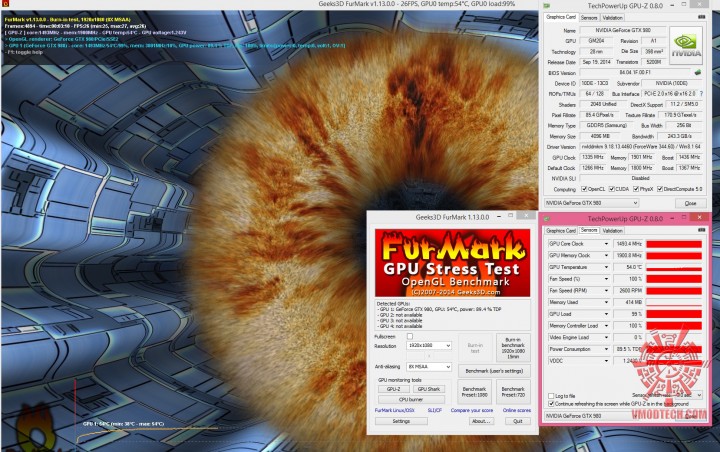The height and width of the screenshot is (452, 720).
Task: Switch to Sensors tab in upper GPU-Z window
Action: tap(589, 17)
